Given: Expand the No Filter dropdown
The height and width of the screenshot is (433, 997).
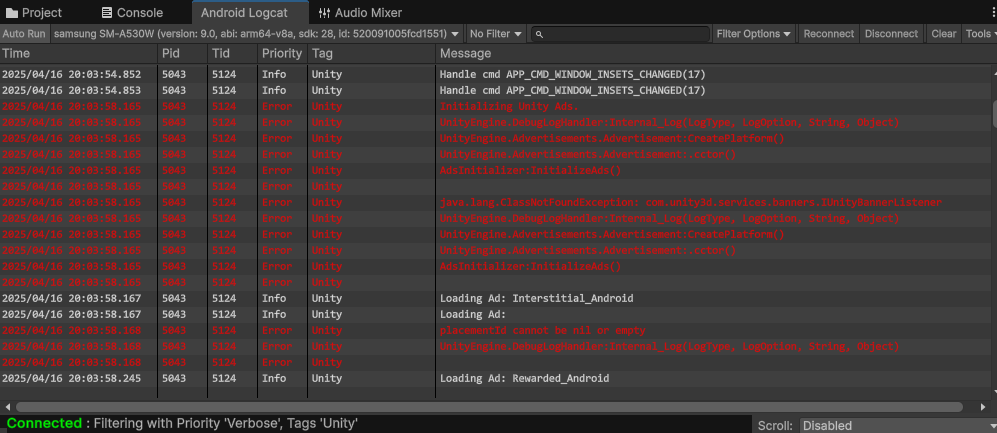Looking at the screenshot, I should [x=496, y=34].
